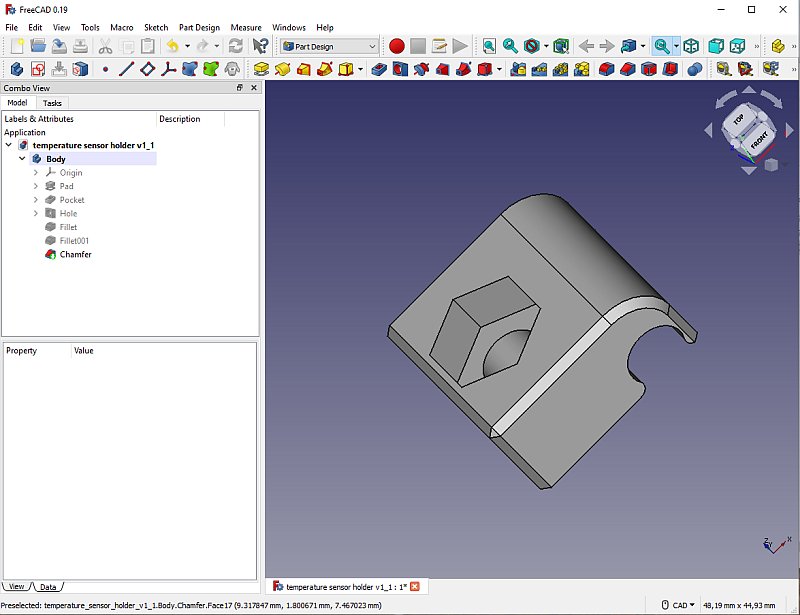Viewport: 800px width, 615px height.
Task: Open subtractive primitive dropdown arrow
Action: coord(499,69)
